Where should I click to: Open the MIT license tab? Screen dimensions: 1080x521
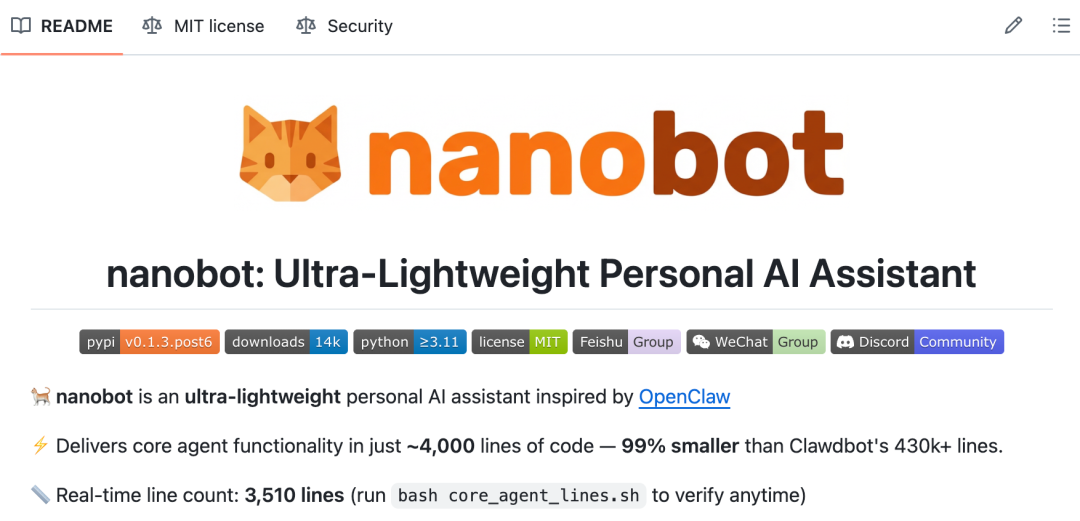click(218, 26)
